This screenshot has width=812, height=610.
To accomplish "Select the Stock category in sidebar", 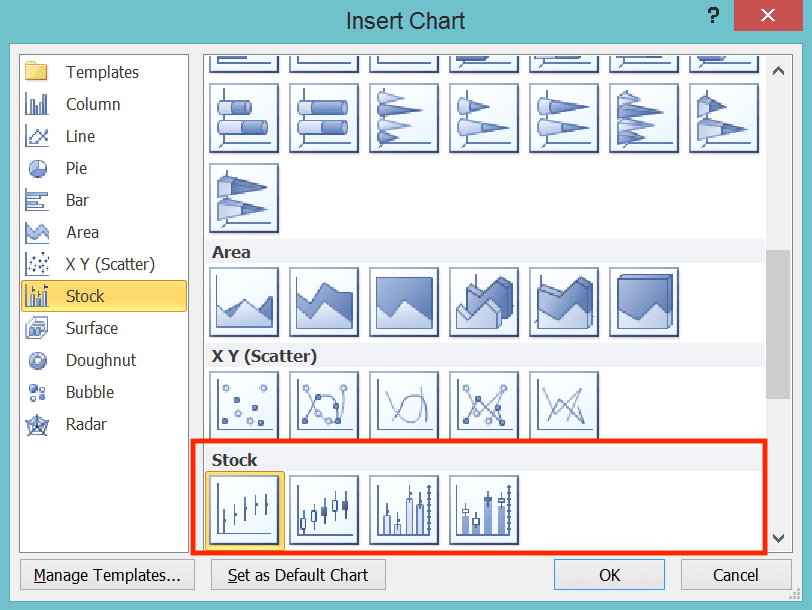I will point(104,296).
